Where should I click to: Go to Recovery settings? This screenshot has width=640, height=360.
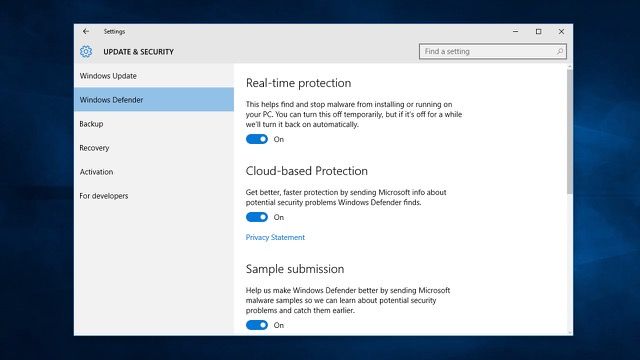pyautogui.click(x=154, y=148)
